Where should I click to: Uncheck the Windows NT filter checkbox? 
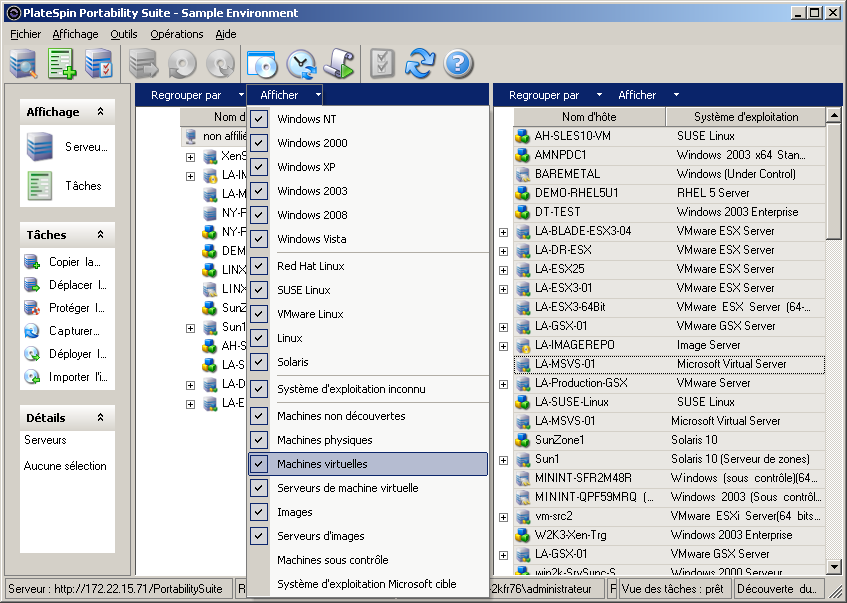(260, 119)
